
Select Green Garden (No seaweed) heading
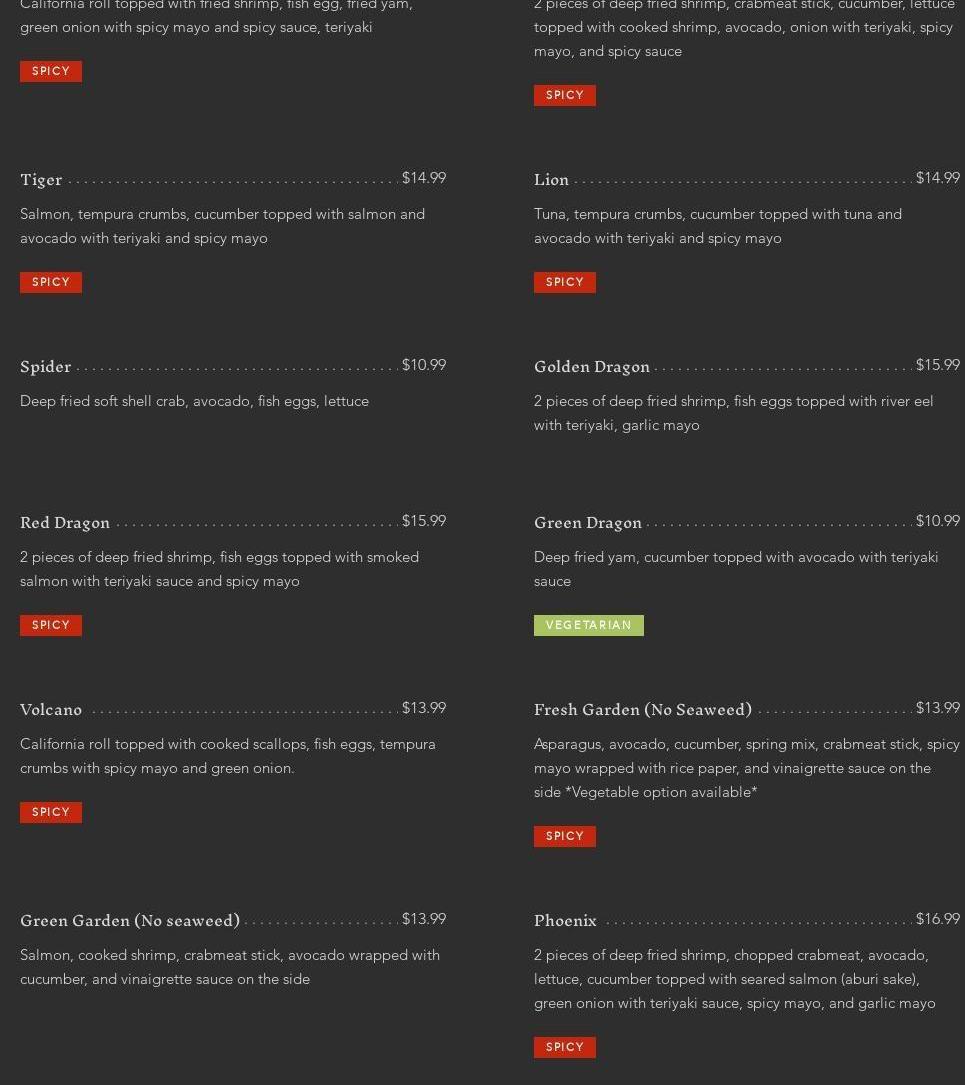pos(130,920)
